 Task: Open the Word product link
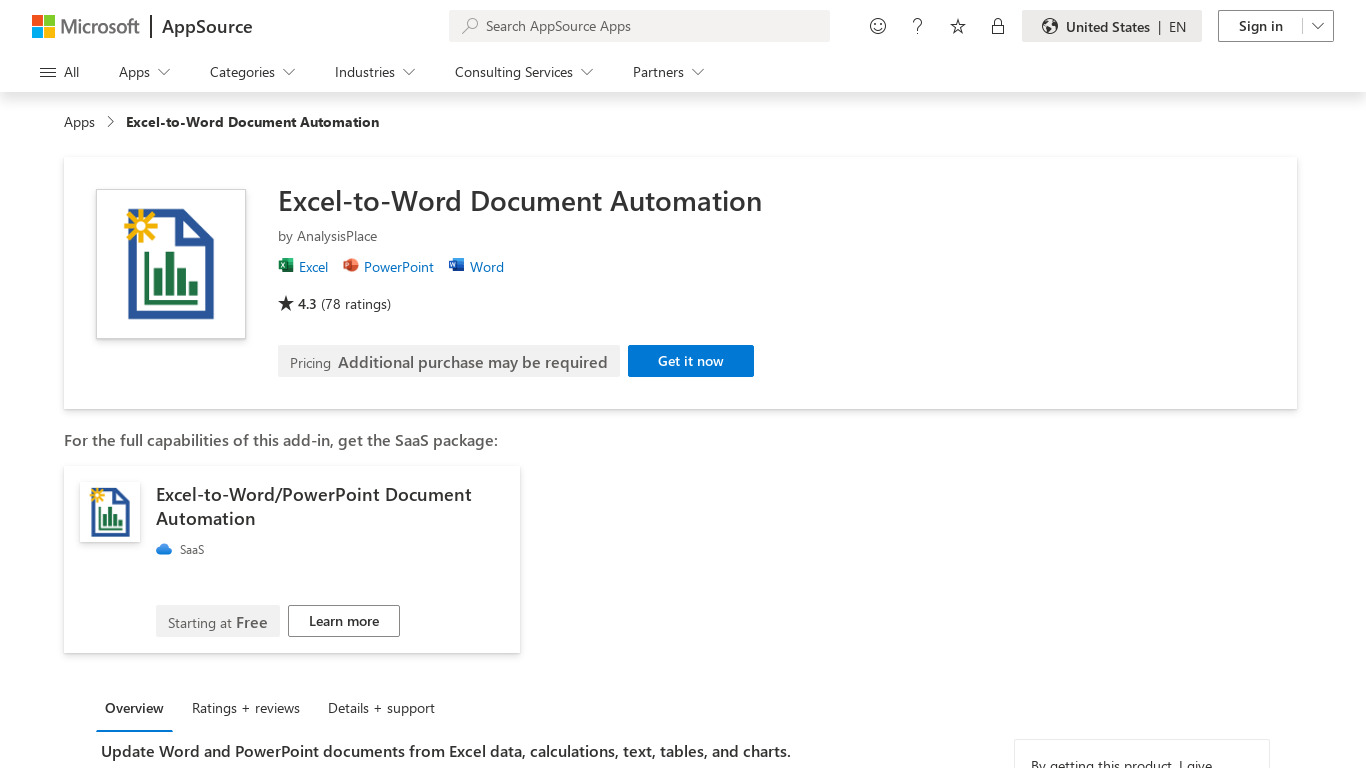point(487,267)
